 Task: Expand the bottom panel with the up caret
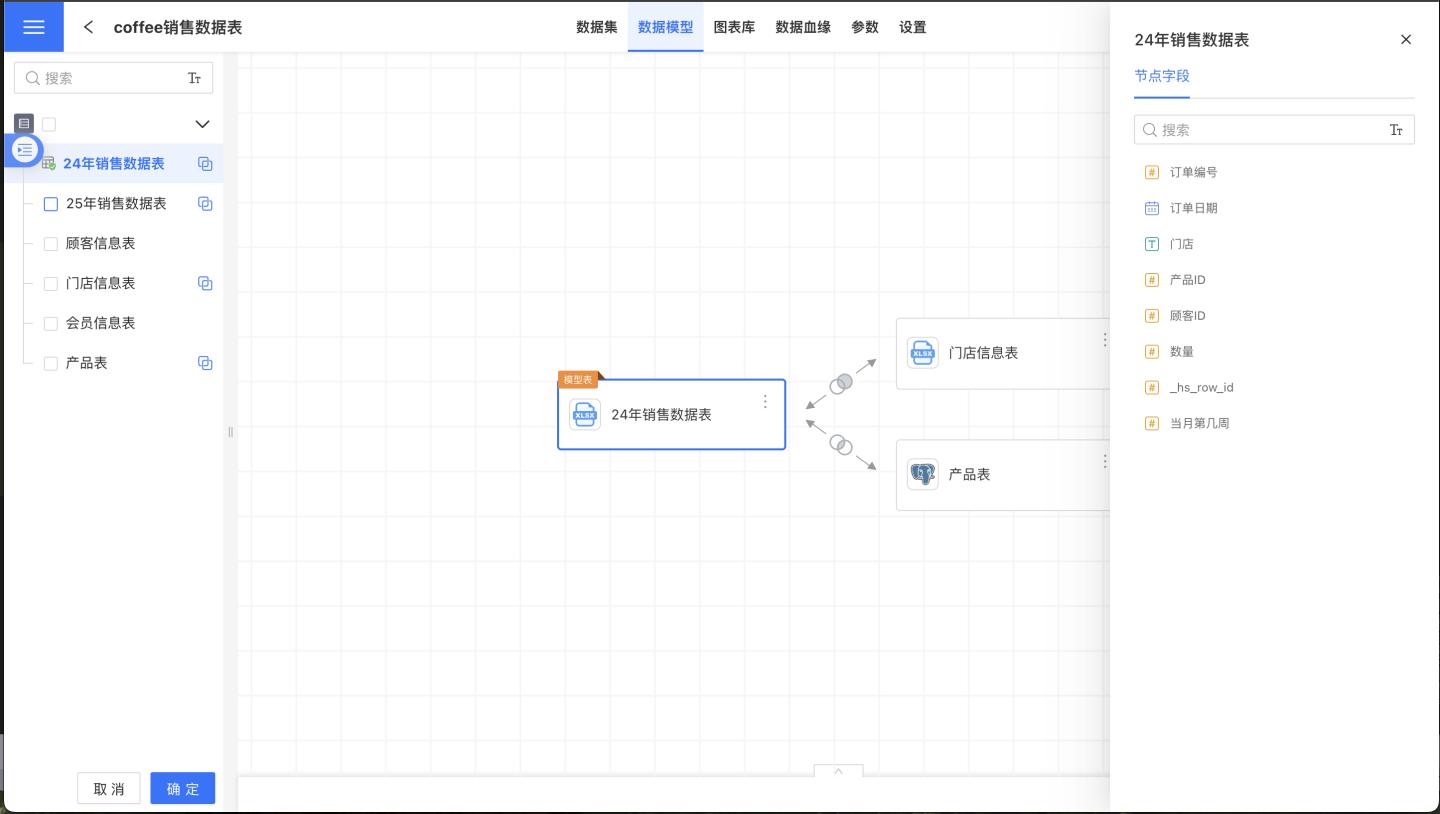coord(838,771)
